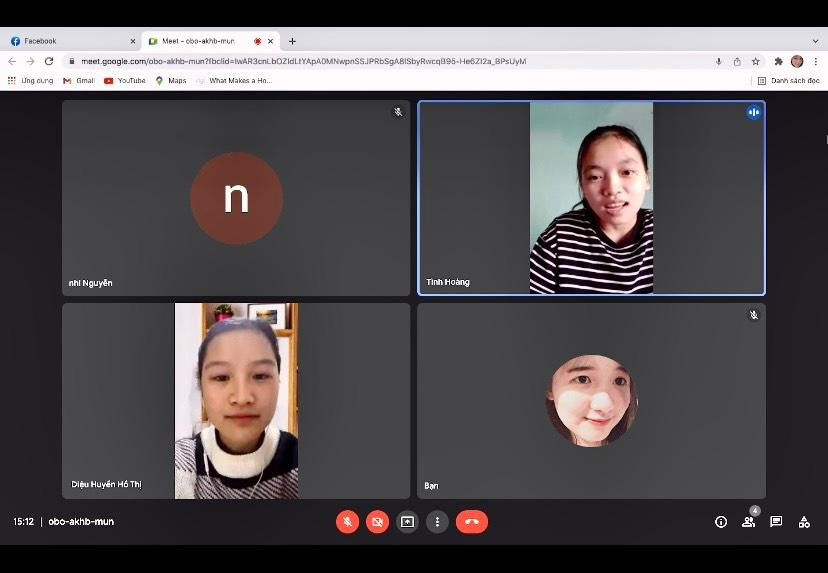Open Activities panel icon
The height and width of the screenshot is (573, 828).
(804, 522)
